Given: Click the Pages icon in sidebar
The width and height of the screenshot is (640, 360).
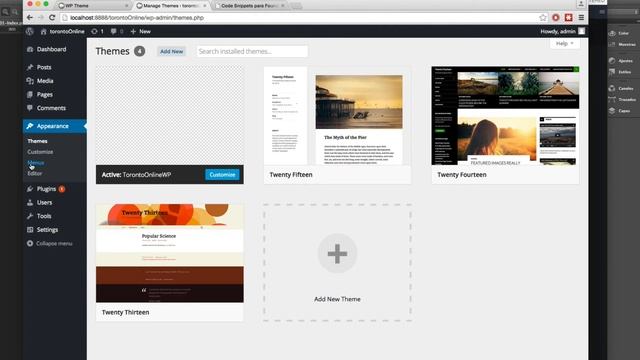Looking at the screenshot, I should (x=30, y=94).
